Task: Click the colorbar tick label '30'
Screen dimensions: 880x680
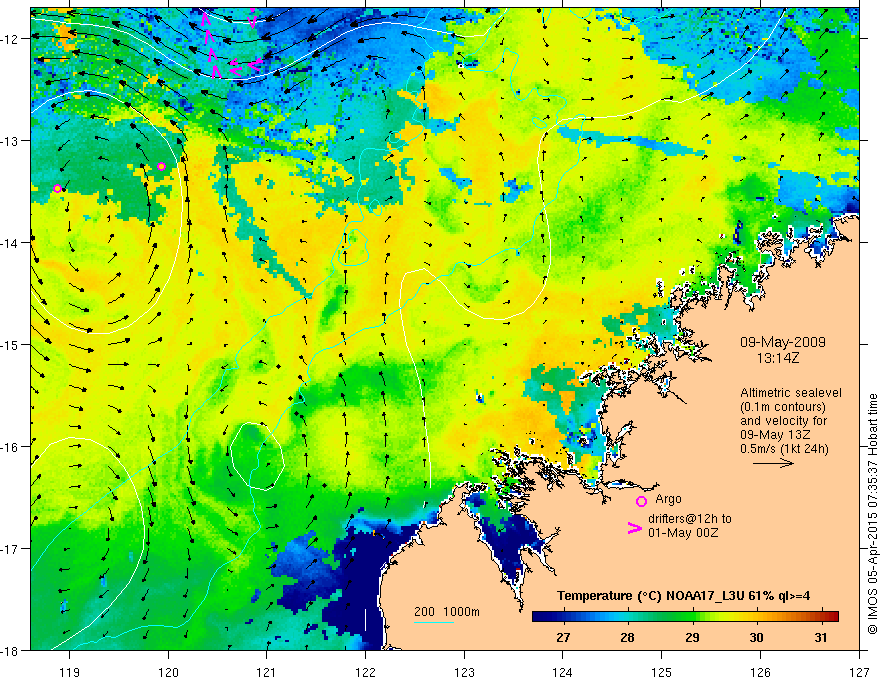Action: [x=757, y=637]
